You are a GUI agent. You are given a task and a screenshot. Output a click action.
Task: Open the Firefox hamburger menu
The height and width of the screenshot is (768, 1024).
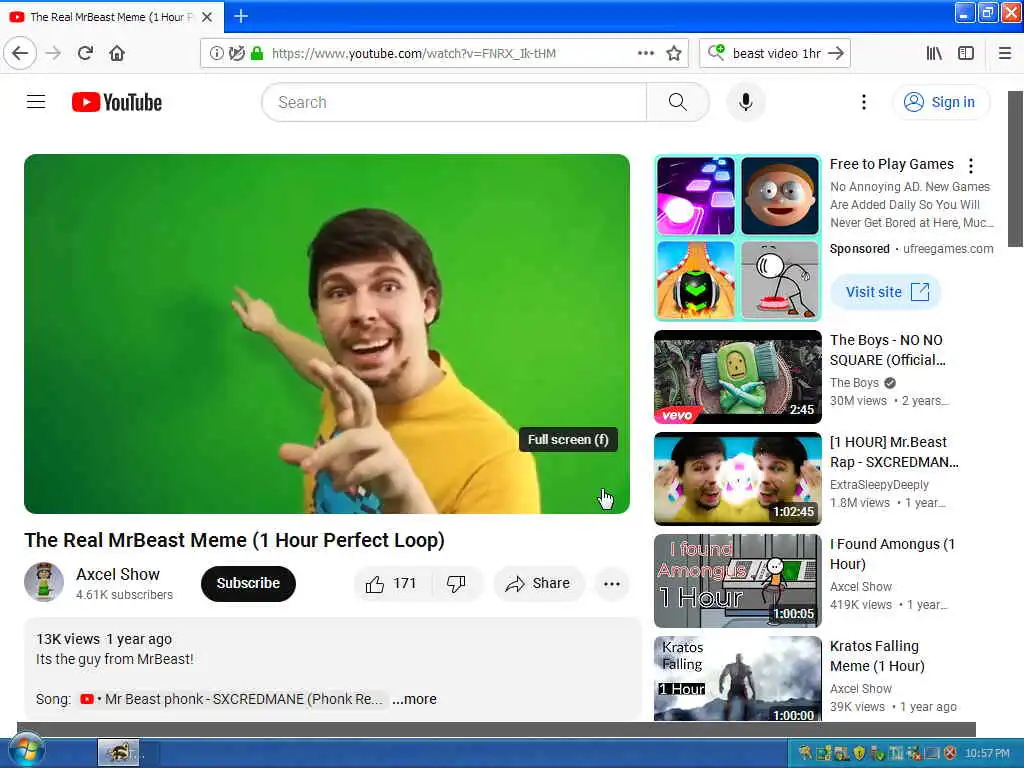[1005, 53]
